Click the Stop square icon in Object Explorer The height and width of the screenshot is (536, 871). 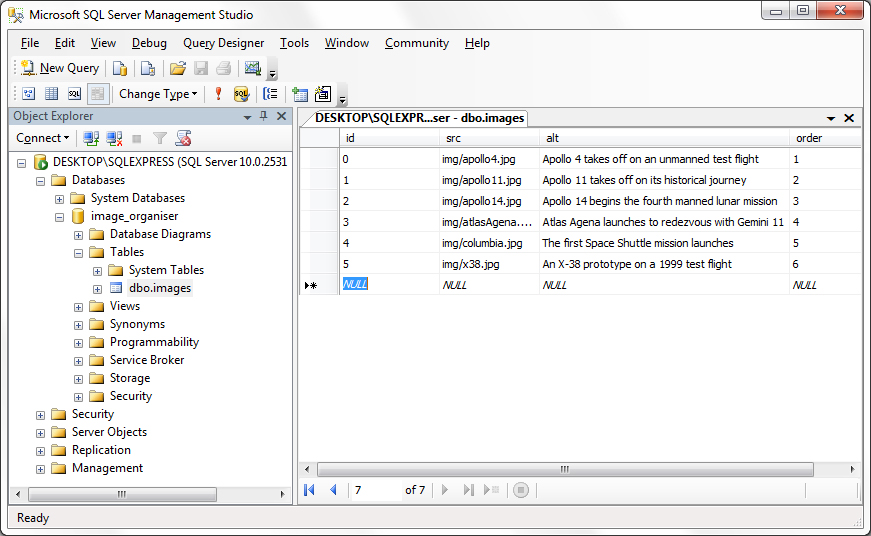(137, 138)
